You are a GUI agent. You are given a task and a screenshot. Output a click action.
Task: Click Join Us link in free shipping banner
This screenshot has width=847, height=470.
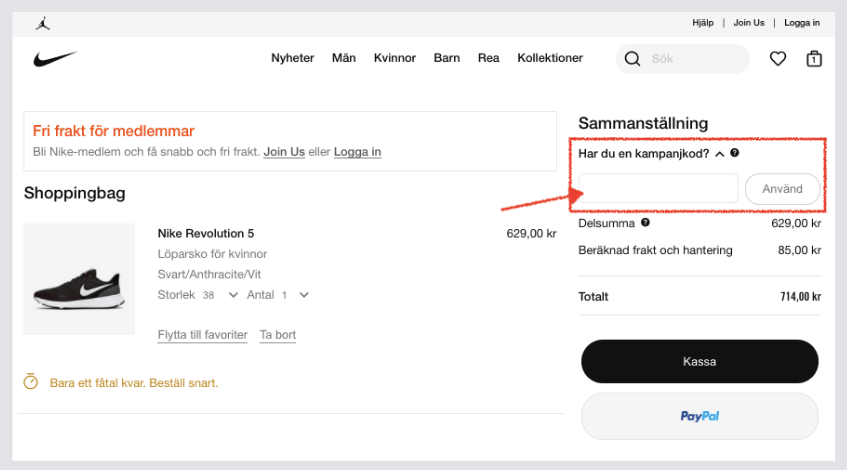284,152
